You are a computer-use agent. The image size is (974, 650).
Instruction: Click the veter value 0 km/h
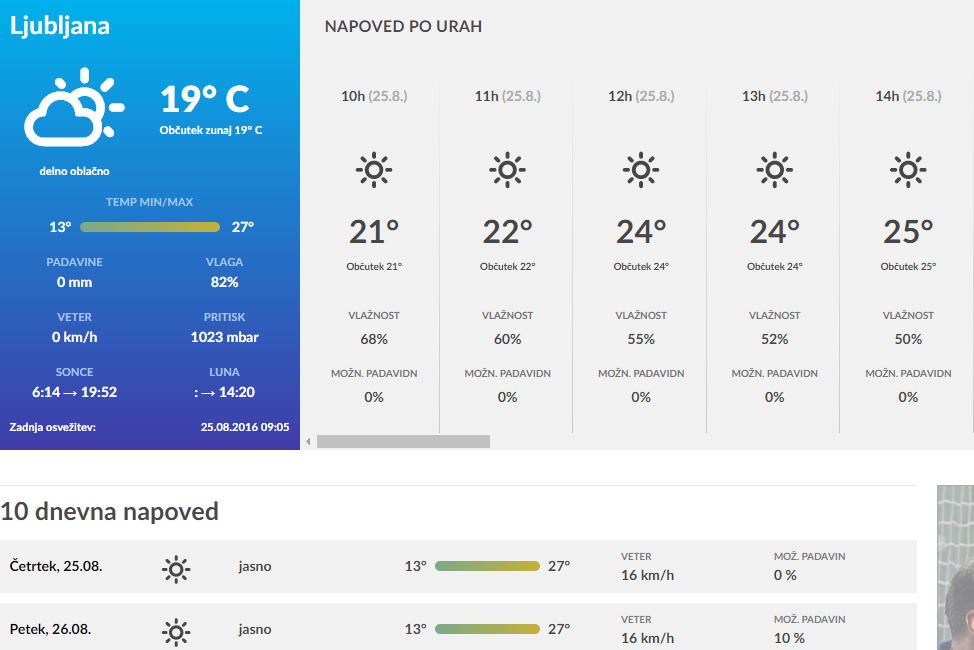(75, 337)
